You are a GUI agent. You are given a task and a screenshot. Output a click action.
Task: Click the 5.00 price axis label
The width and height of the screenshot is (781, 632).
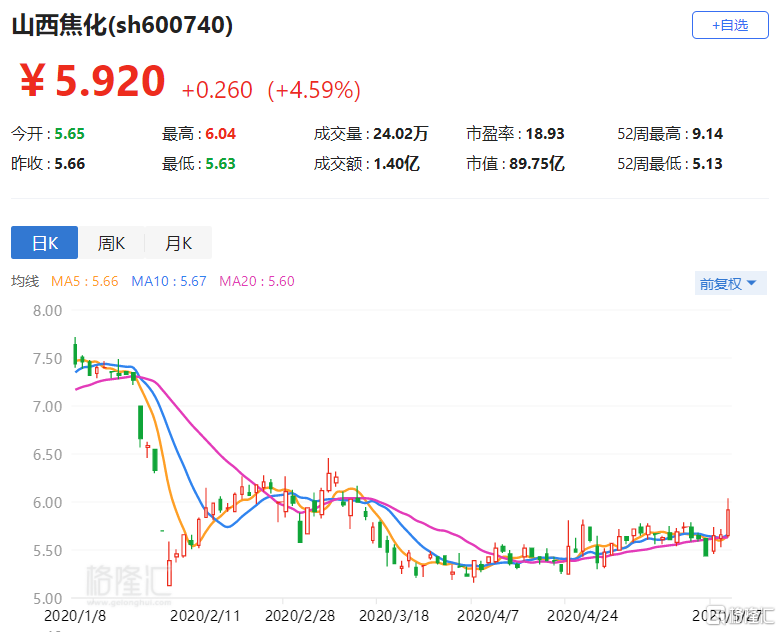coord(47,598)
